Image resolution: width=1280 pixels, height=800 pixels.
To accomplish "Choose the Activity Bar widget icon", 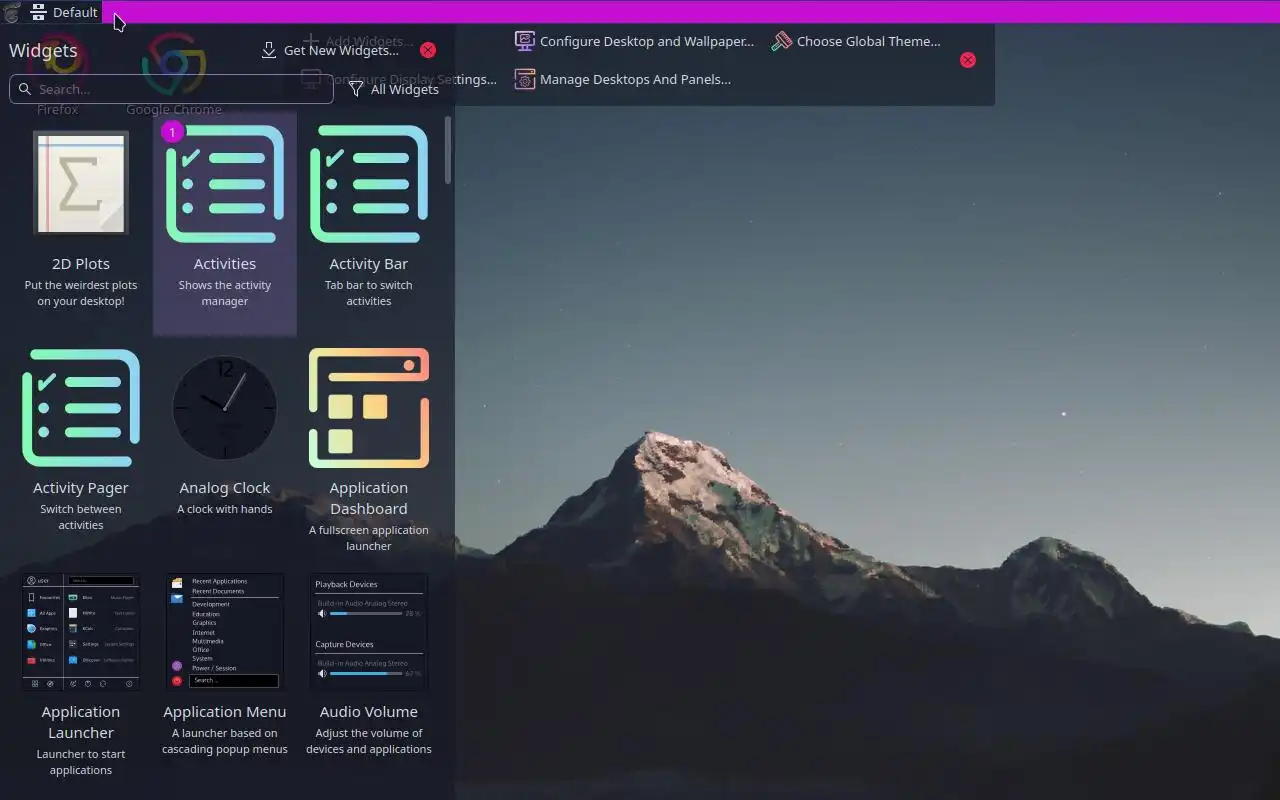I will 369,184.
